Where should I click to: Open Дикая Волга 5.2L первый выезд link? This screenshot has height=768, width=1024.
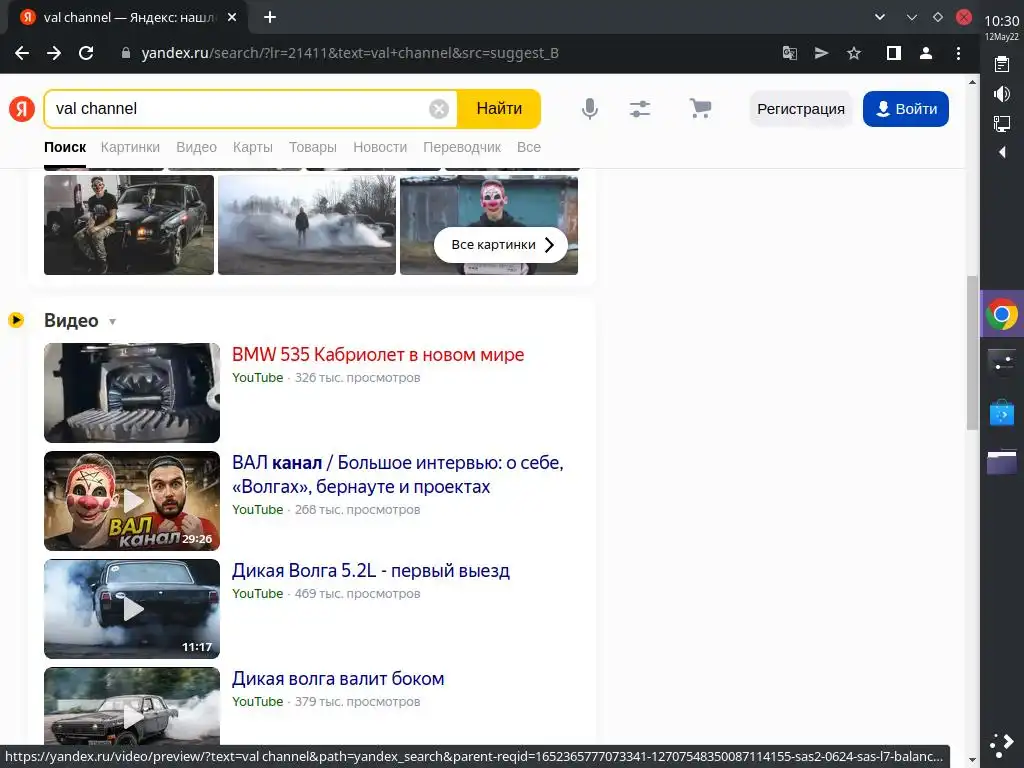[x=371, y=570]
